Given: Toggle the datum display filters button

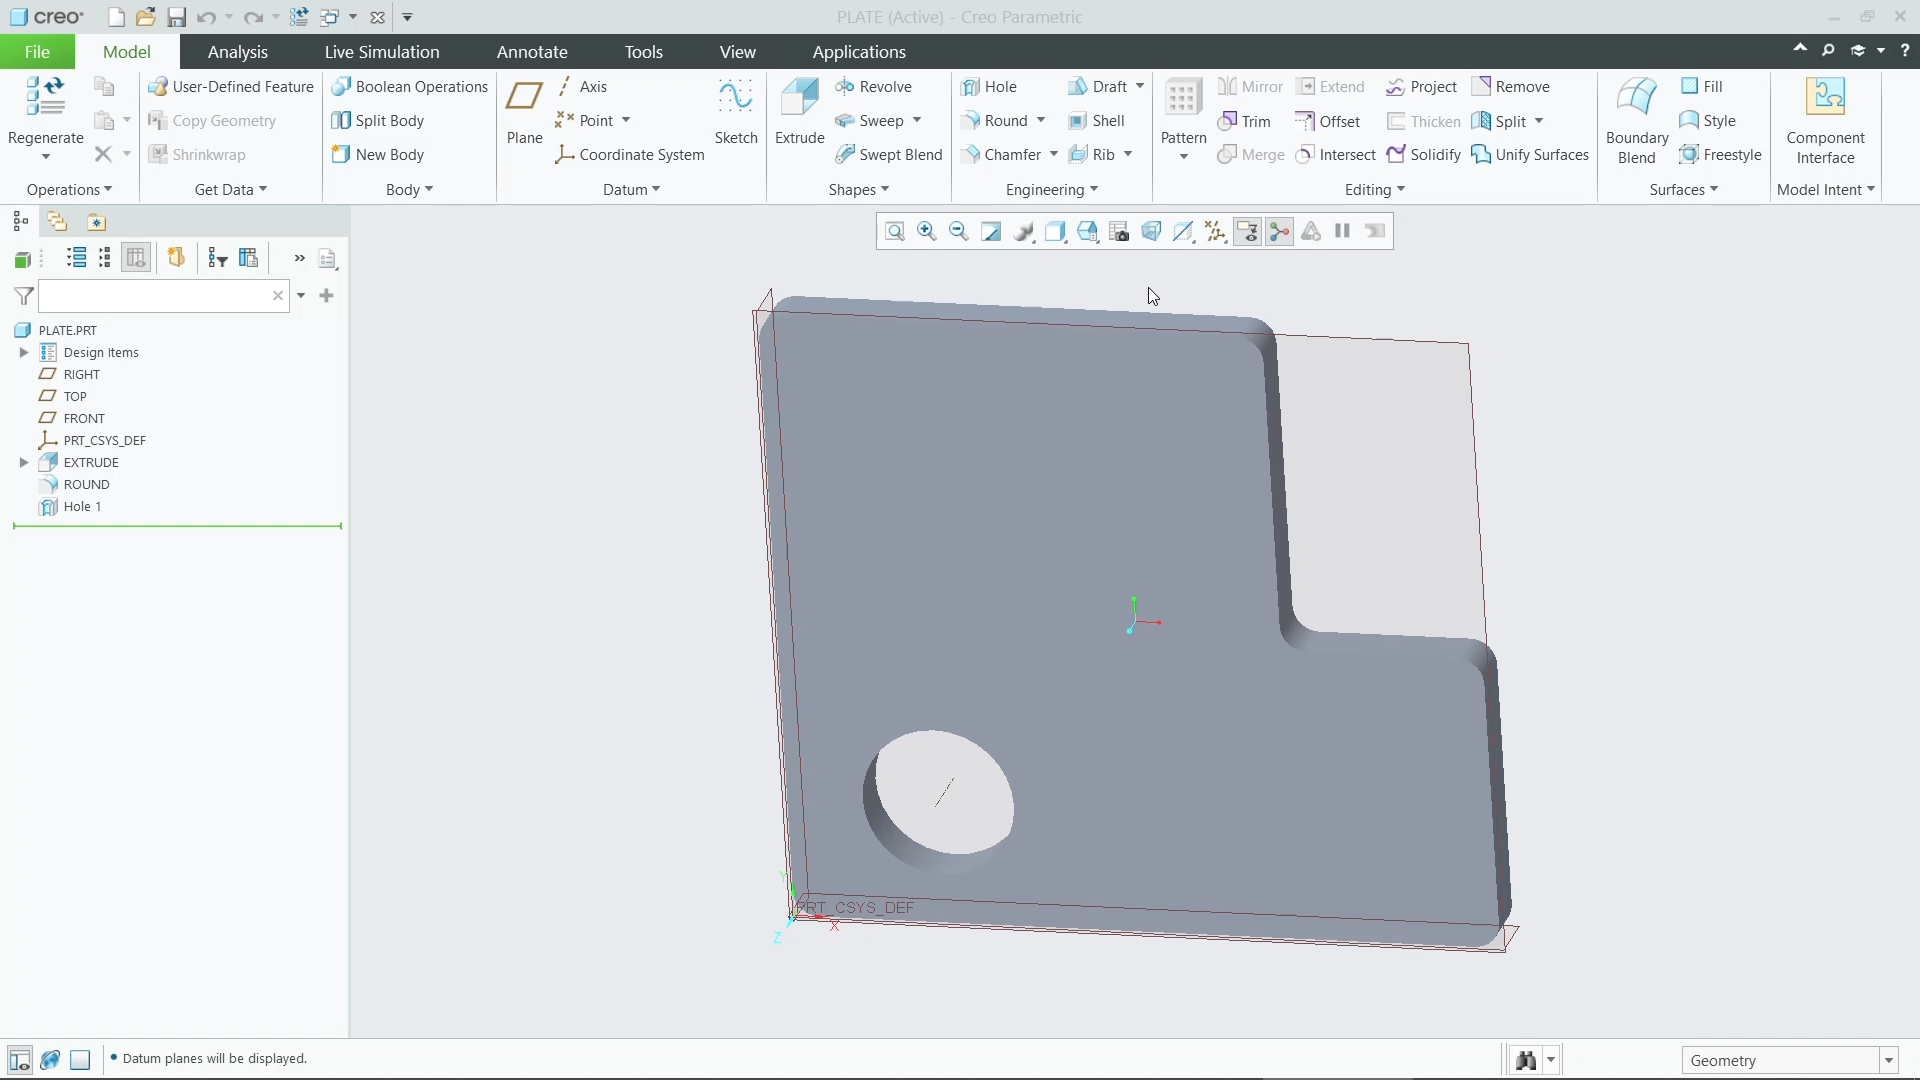Looking at the screenshot, I should (1215, 232).
